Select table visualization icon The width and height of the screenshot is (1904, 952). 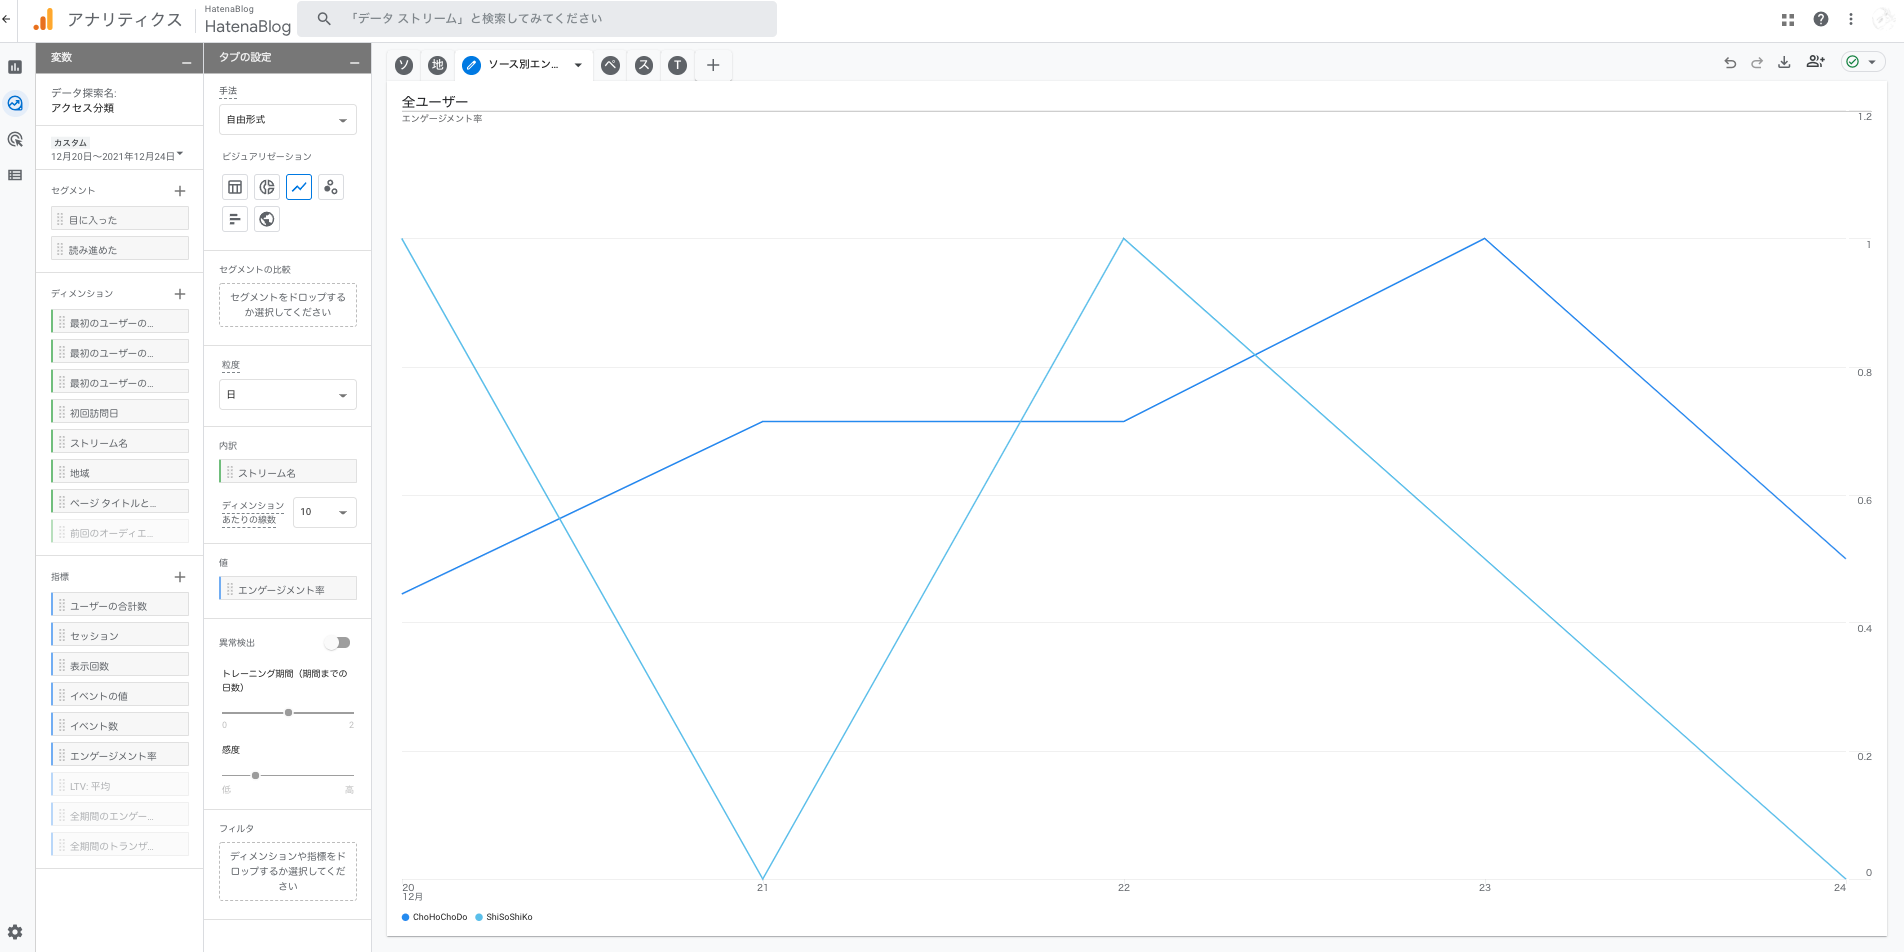[x=235, y=187]
